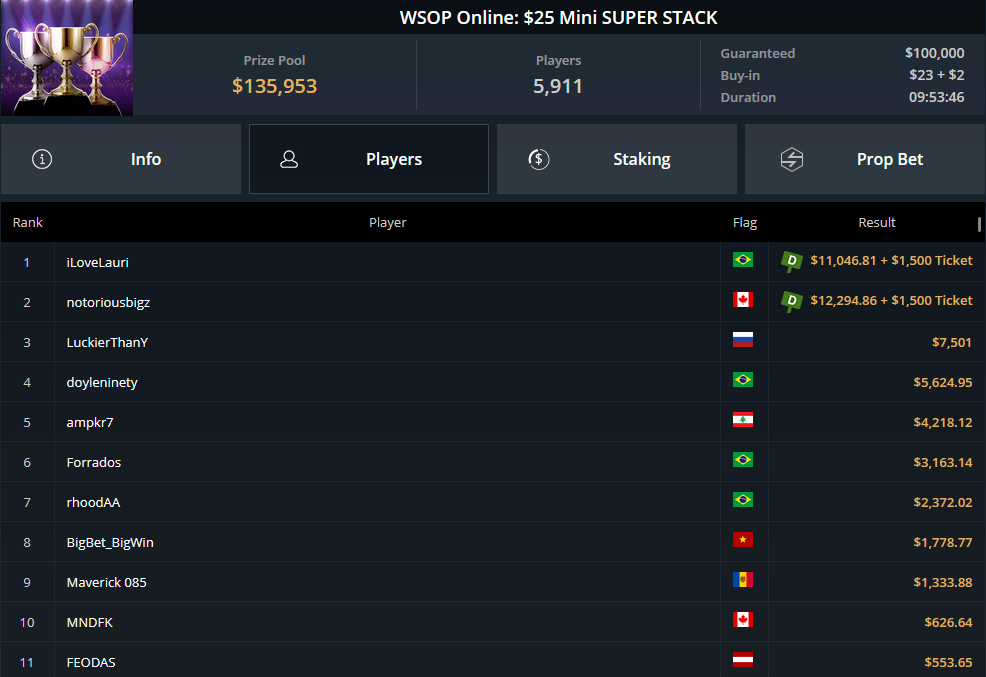Click the $2,372.02 result

pos(943,503)
